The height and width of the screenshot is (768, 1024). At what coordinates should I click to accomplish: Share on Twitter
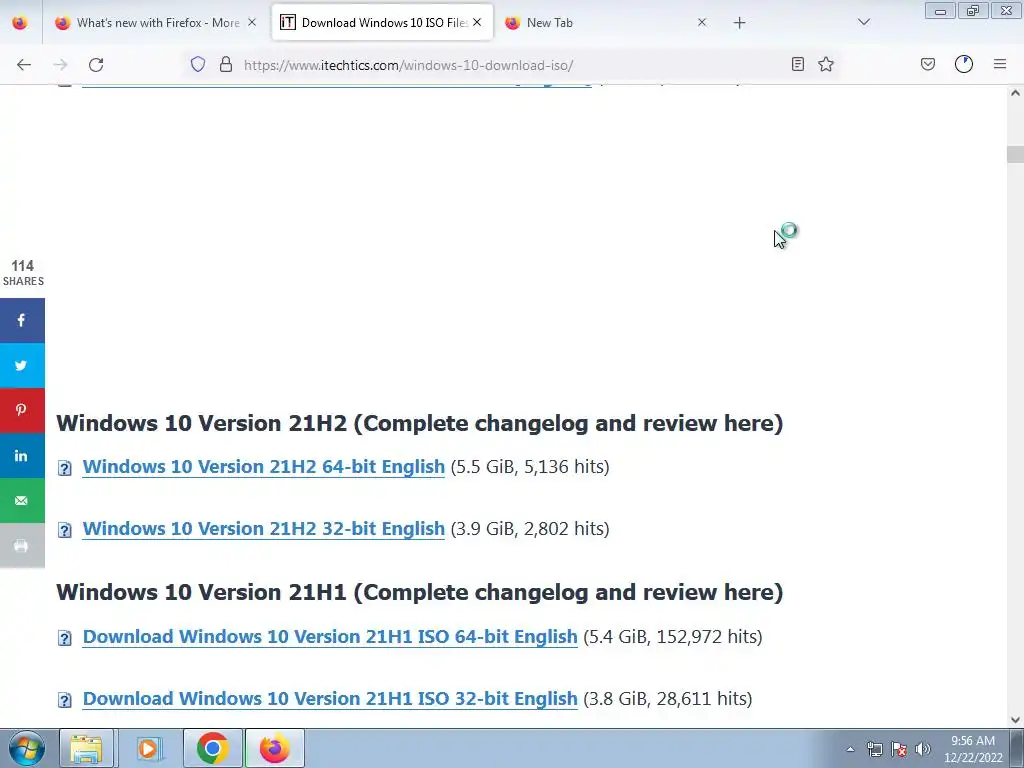tap(22, 366)
